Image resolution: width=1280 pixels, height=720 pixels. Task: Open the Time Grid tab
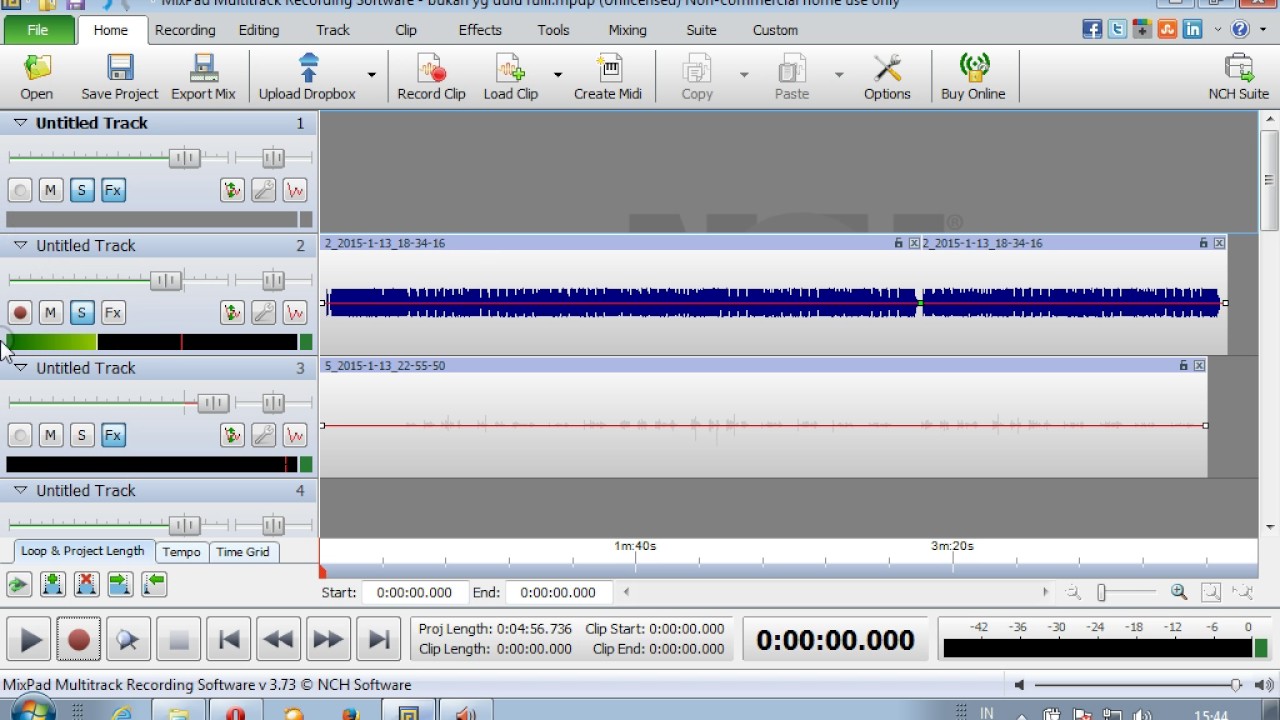pos(243,552)
